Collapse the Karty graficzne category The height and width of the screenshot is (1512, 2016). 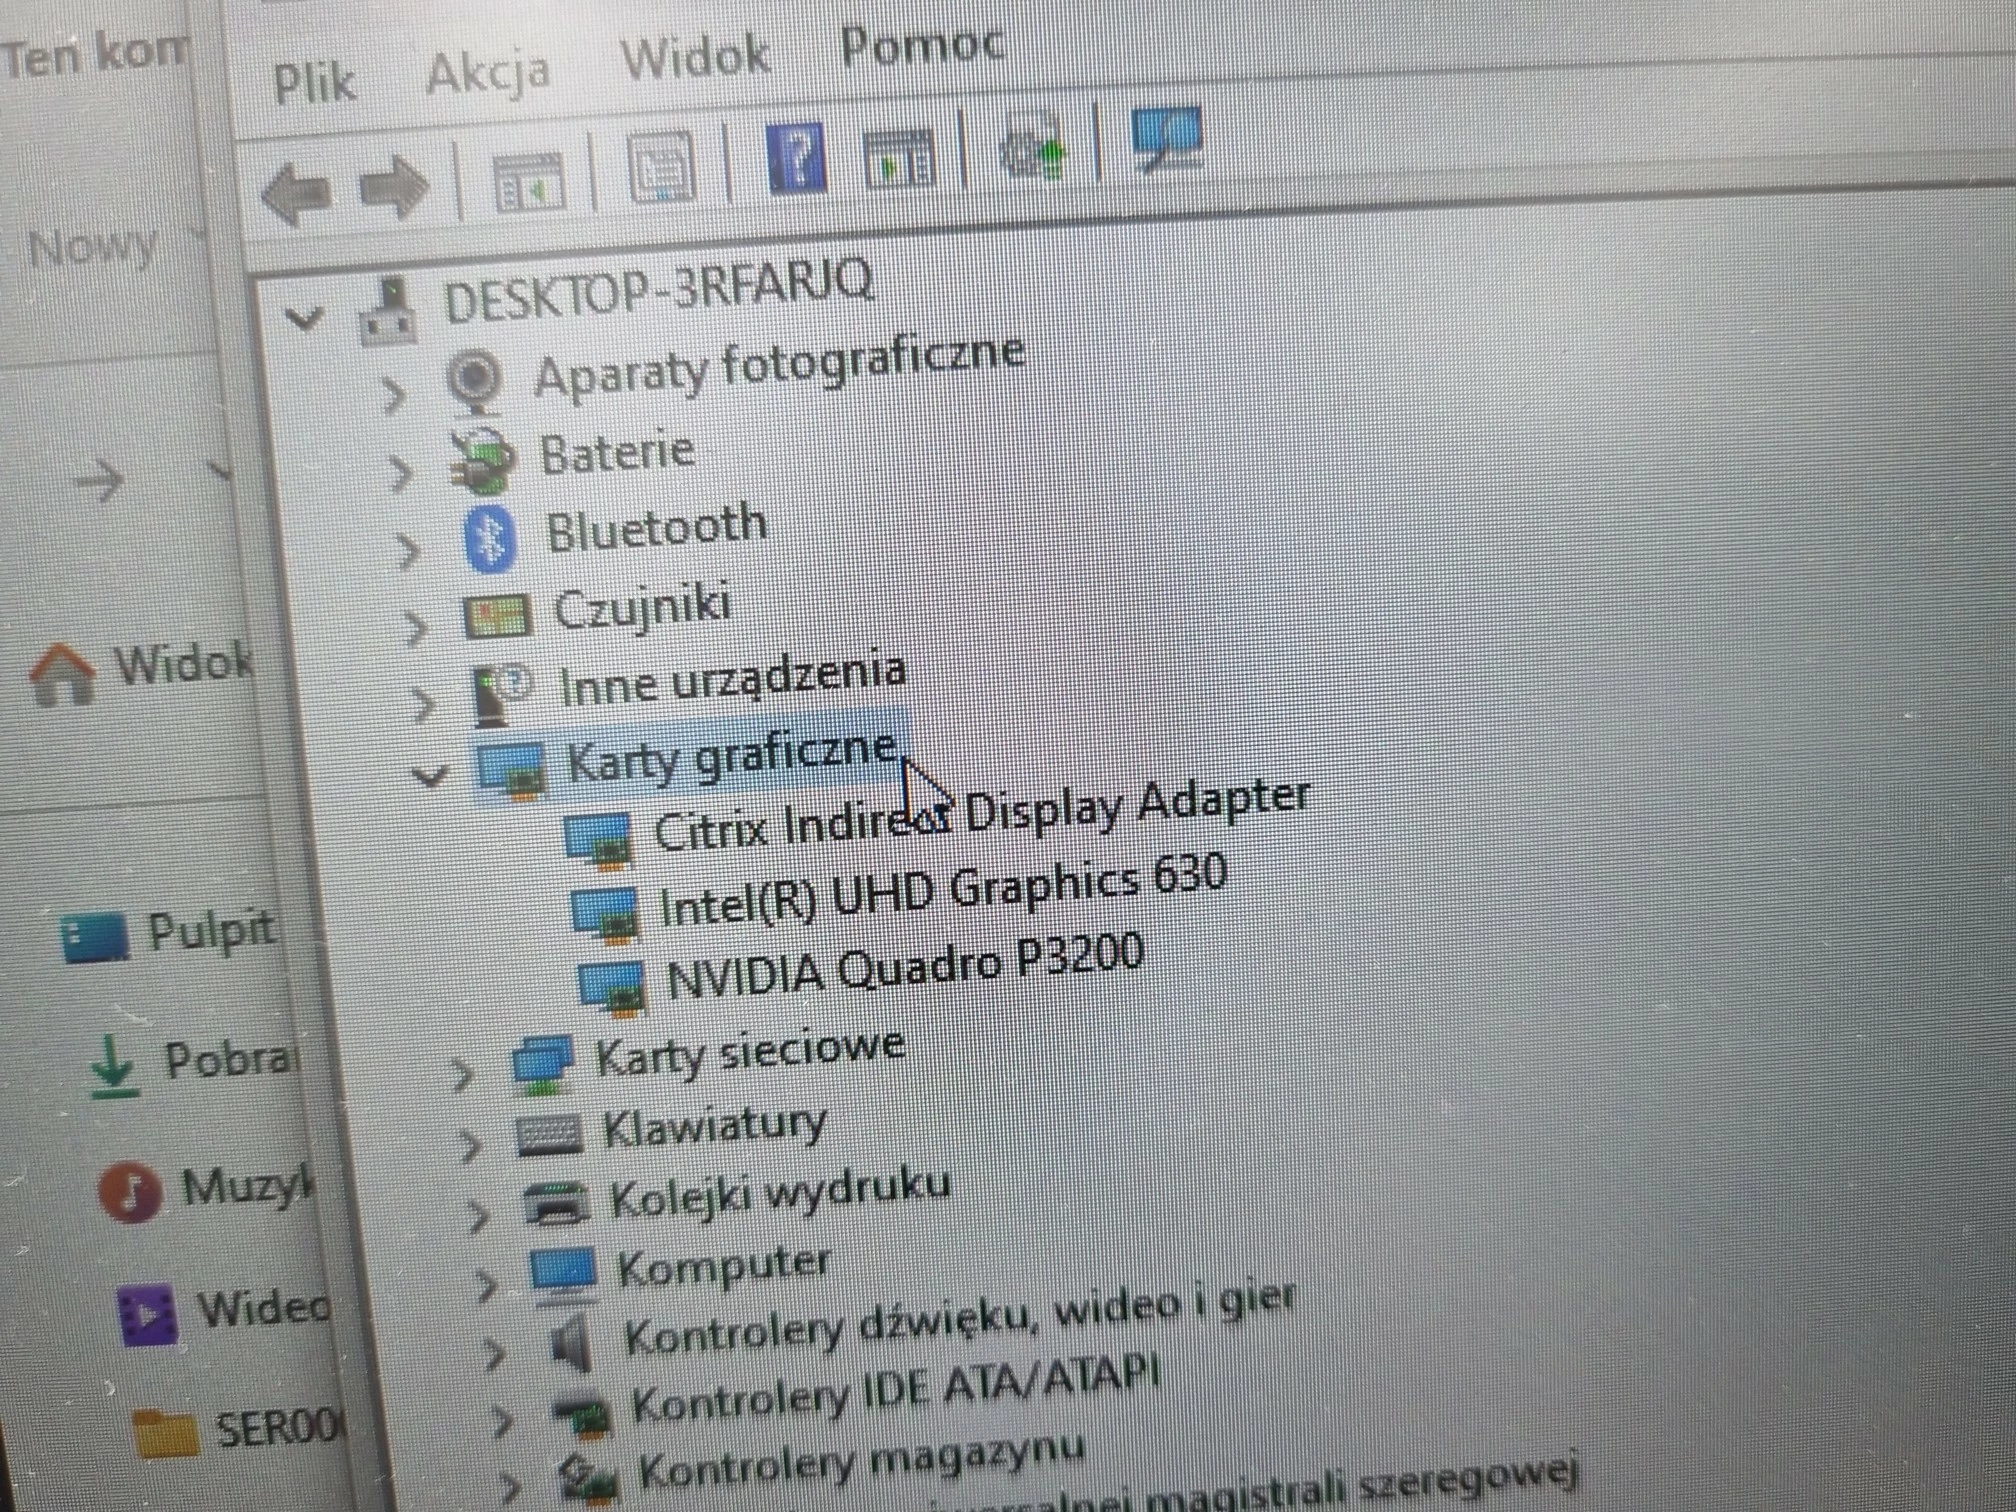[430, 775]
